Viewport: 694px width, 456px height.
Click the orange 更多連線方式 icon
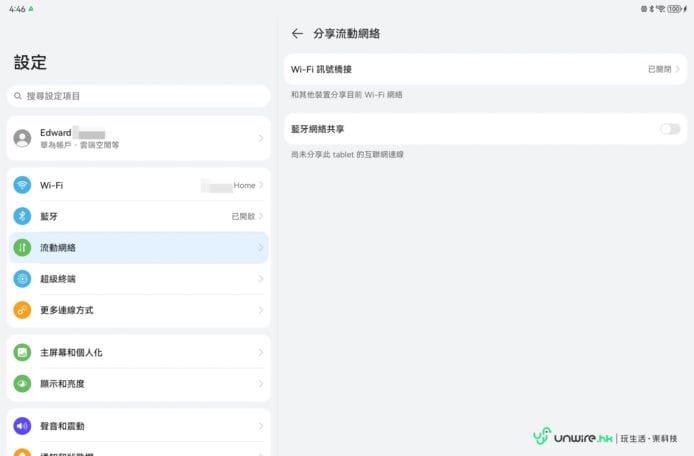[x=22, y=310]
